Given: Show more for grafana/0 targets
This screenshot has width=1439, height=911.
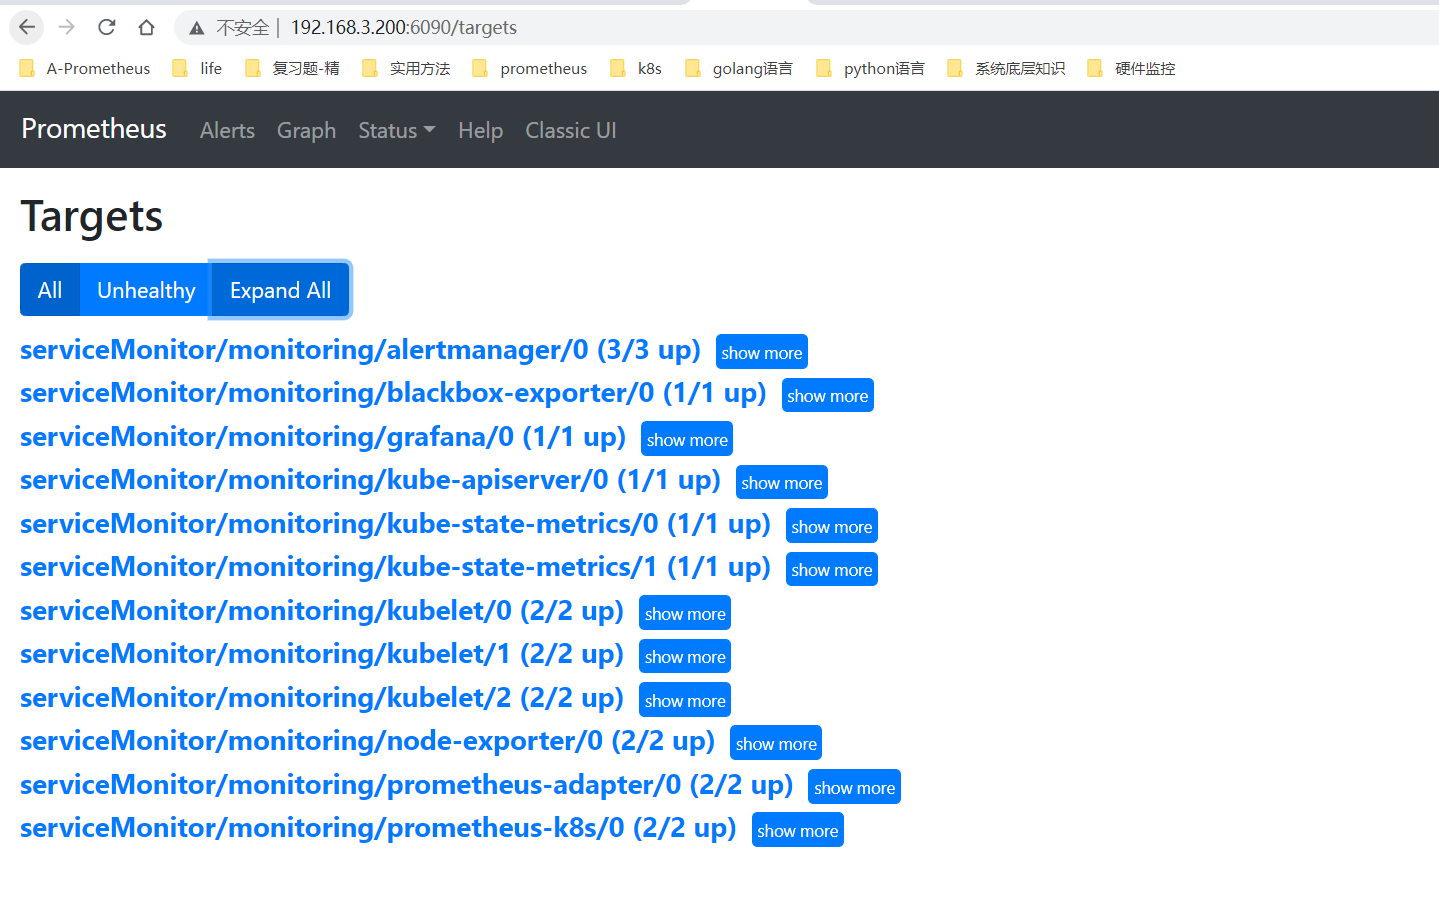Looking at the screenshot, I should coord(687,439).
